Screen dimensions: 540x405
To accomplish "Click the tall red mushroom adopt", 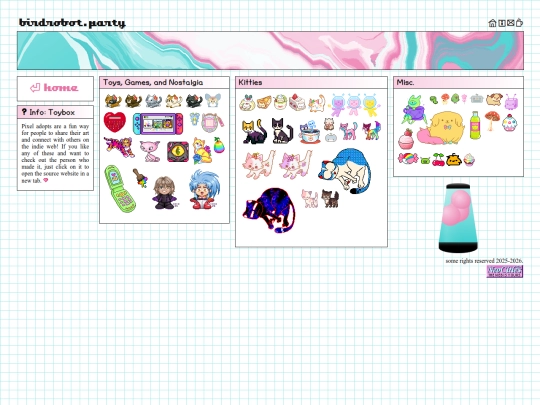I will 491,120.
